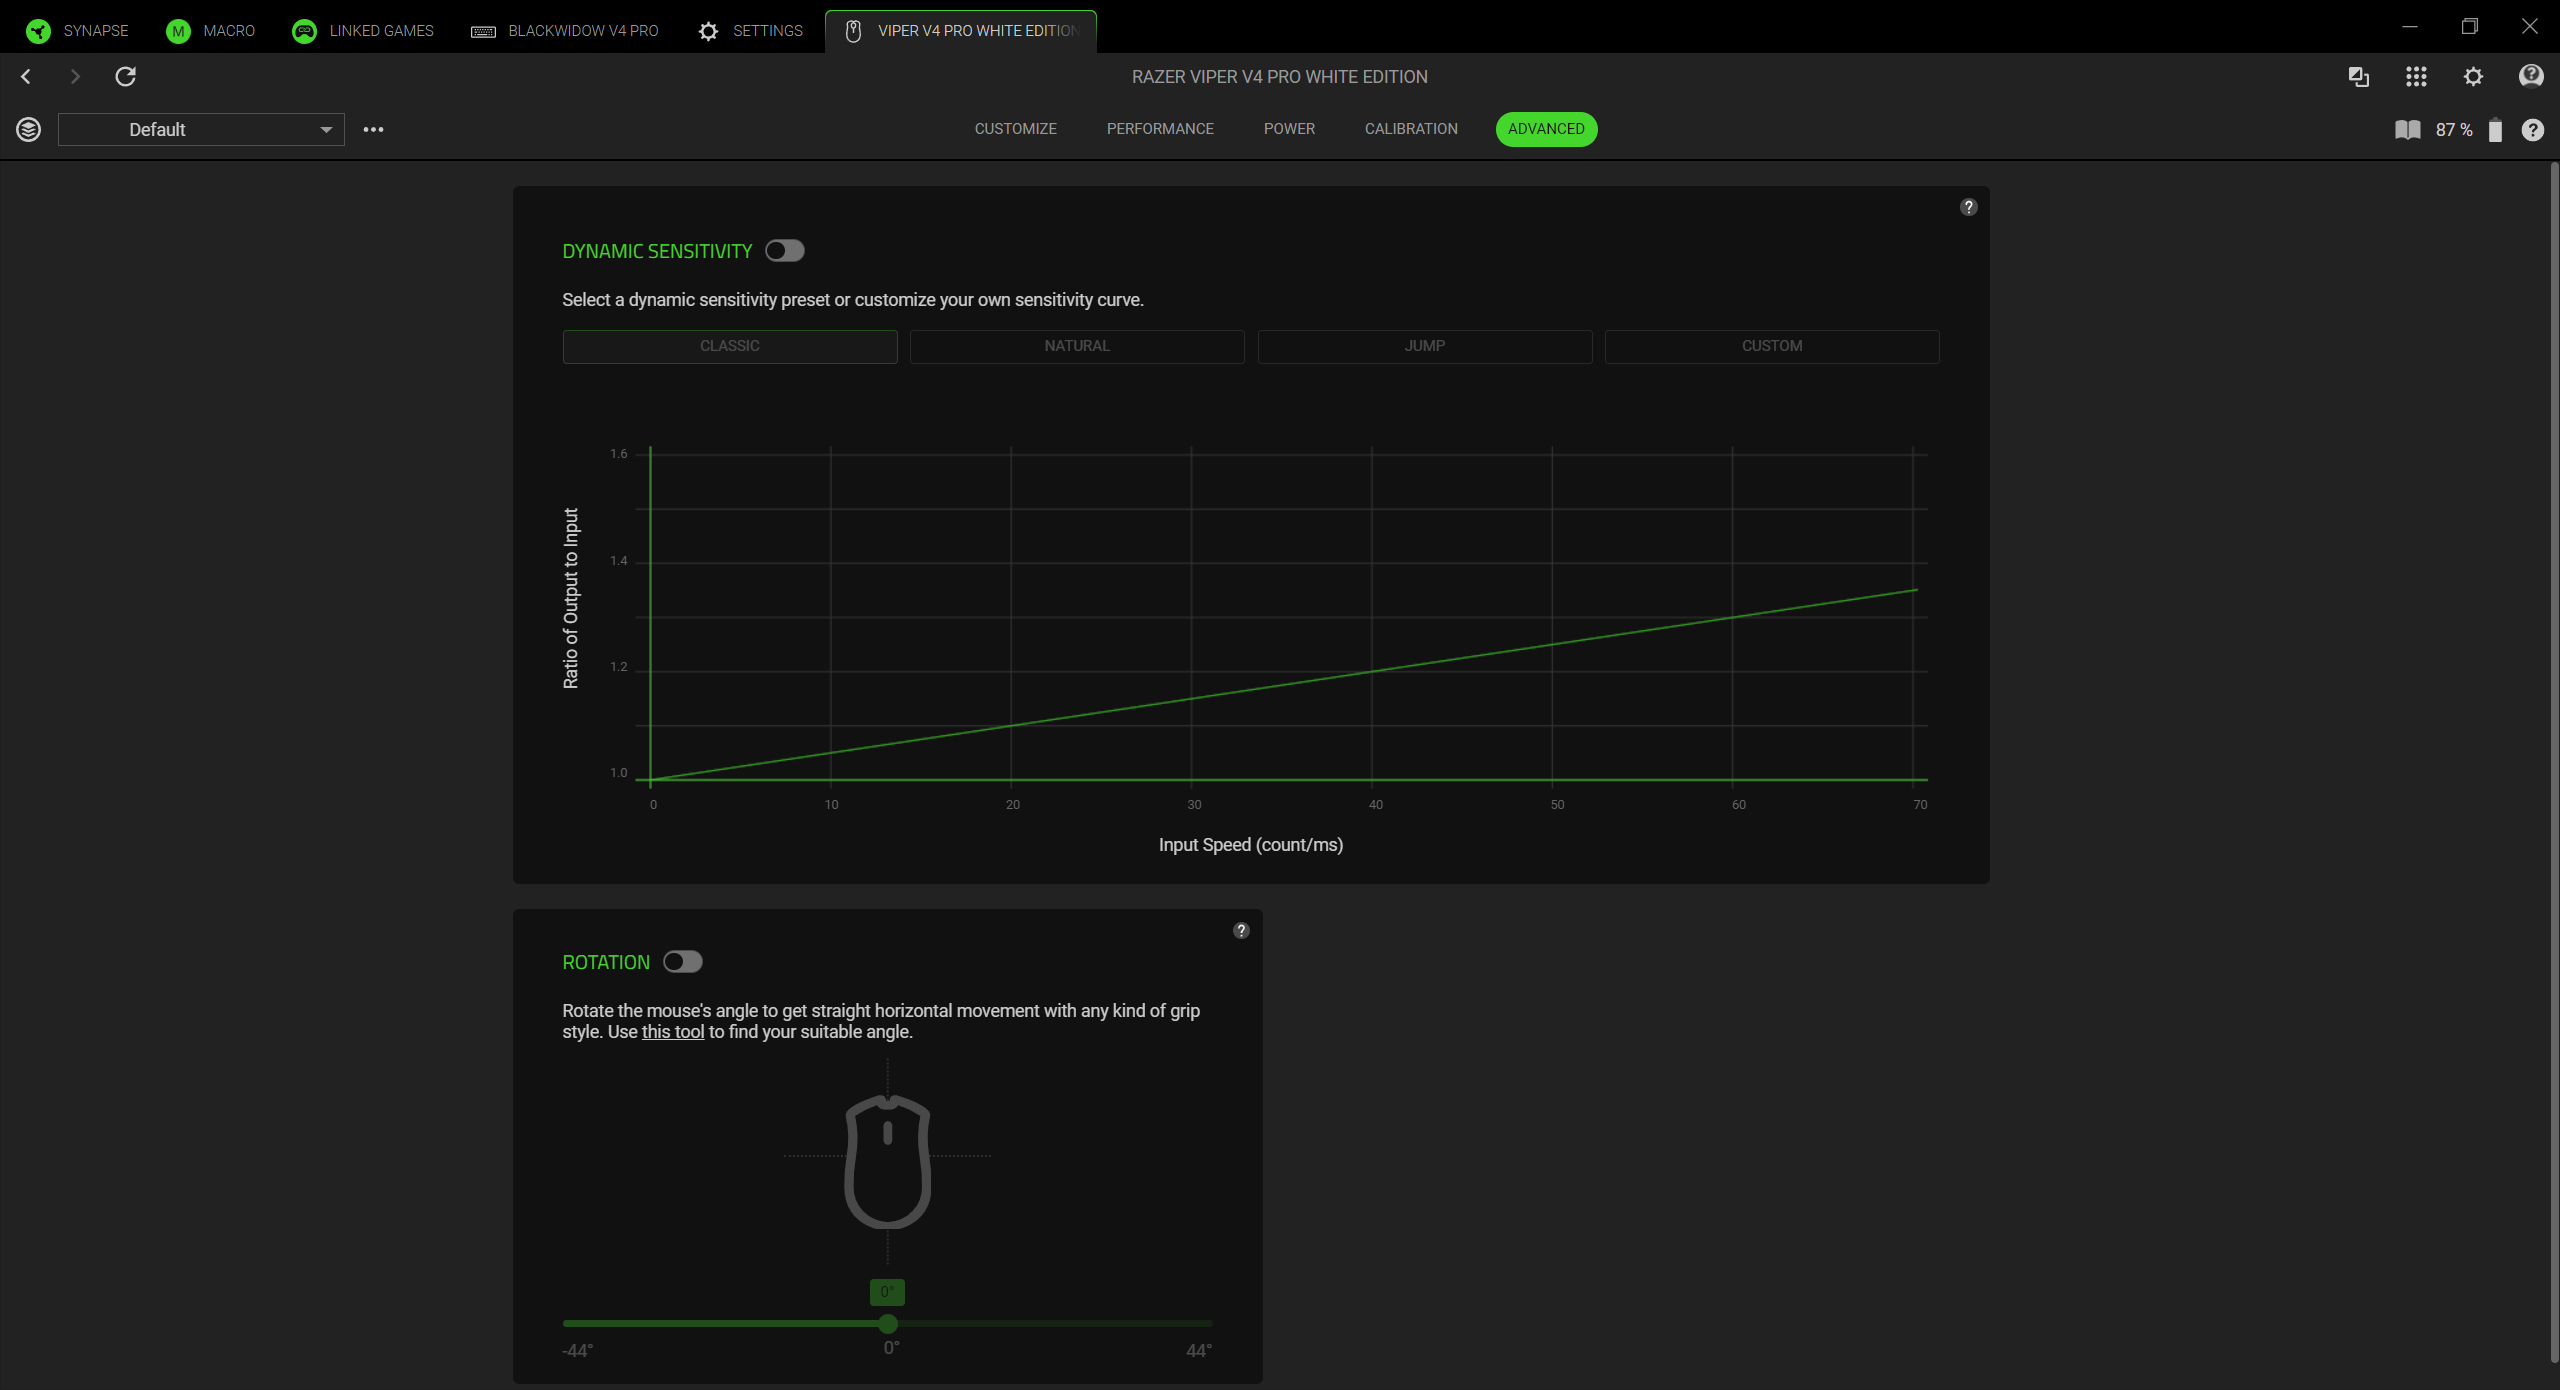
Task: Open the ellipsis more-options menu
Action: click(x=374, y=129)
